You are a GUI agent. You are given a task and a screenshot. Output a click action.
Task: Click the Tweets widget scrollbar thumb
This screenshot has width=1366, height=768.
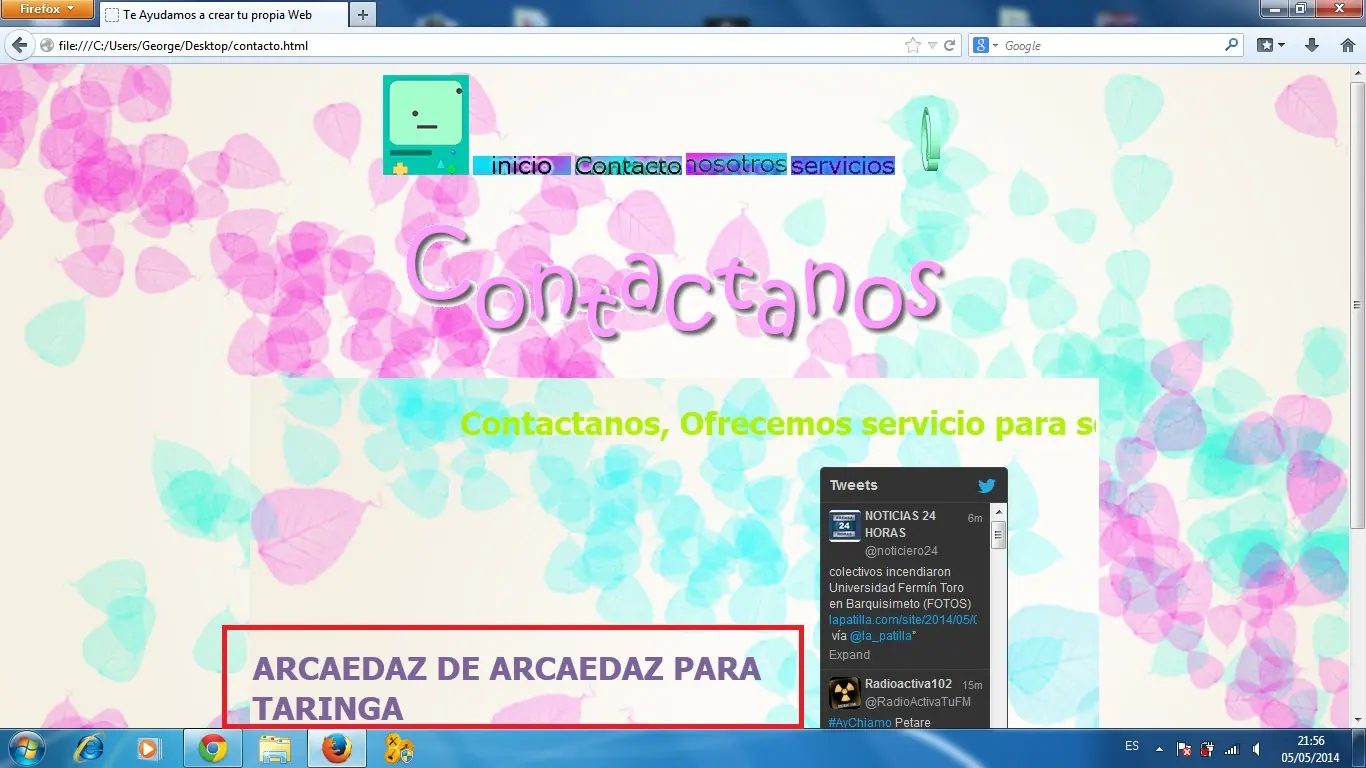[x=998, y=535]
